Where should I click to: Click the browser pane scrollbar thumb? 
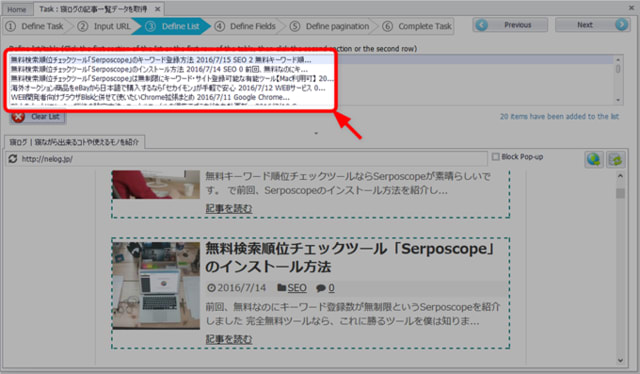pos(620,193)
